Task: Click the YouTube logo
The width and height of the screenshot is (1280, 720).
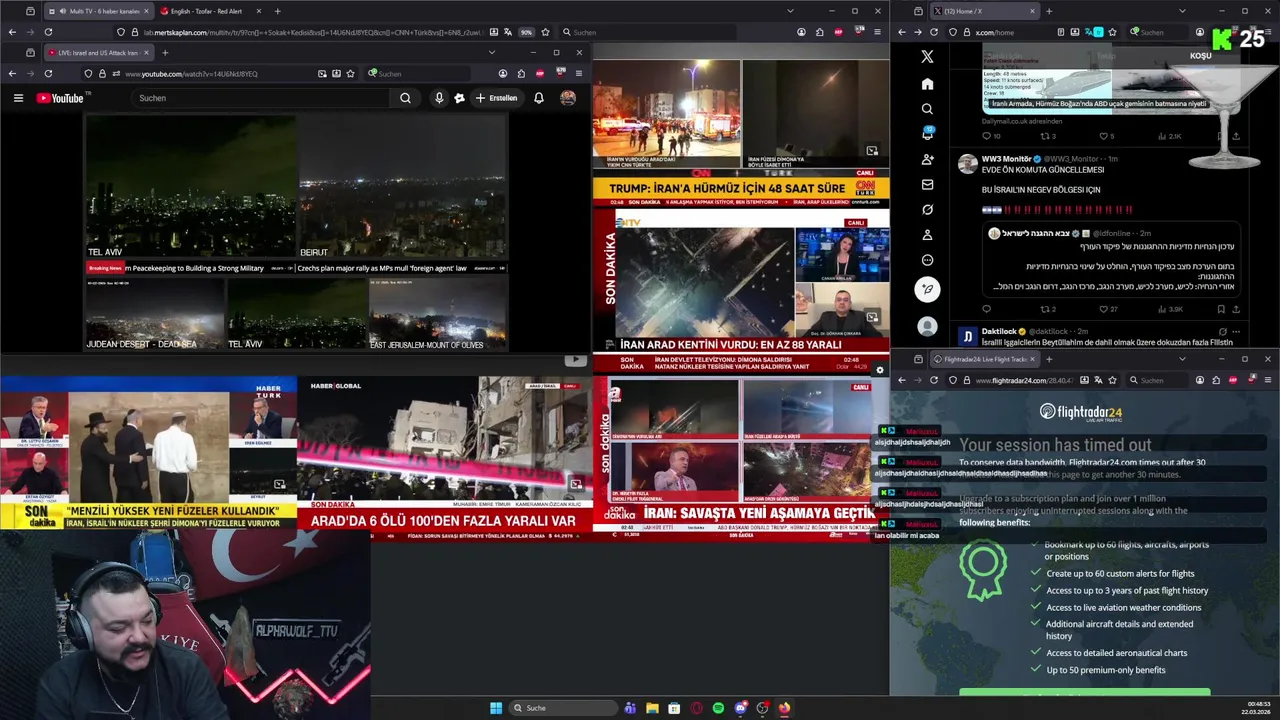Action: (60, 98)
